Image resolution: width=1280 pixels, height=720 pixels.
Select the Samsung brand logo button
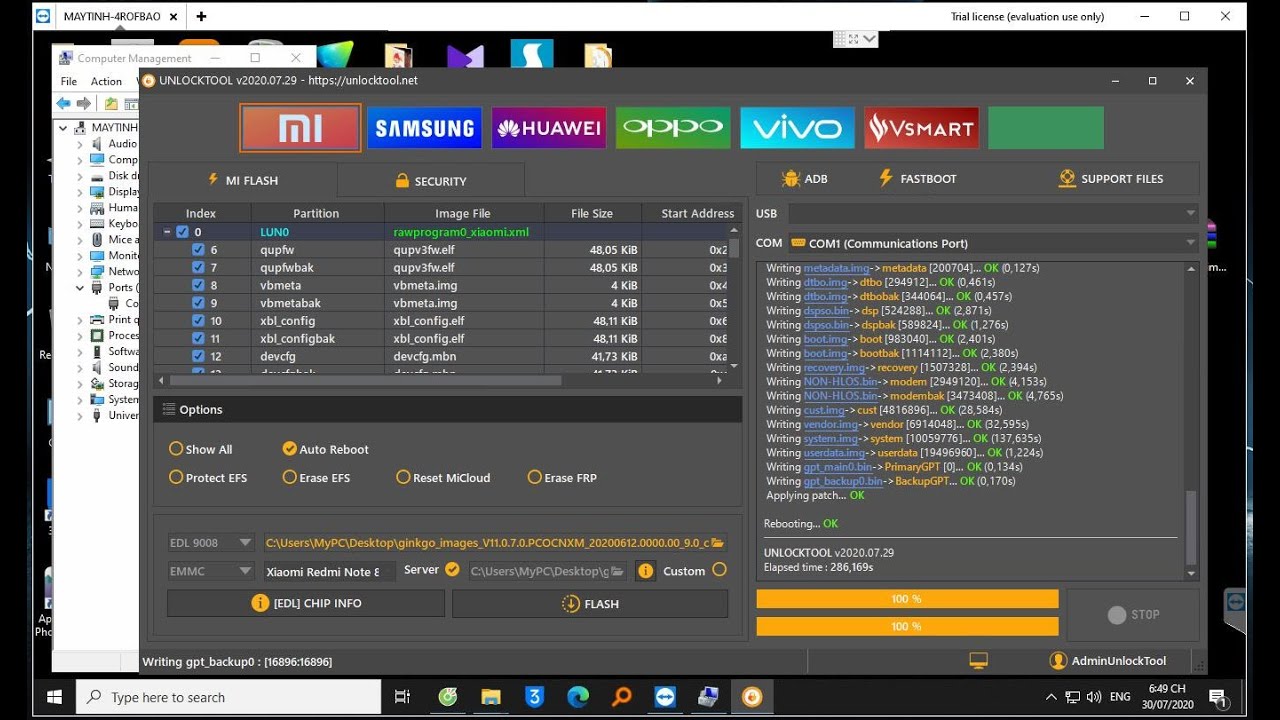(x=424, y=128)
